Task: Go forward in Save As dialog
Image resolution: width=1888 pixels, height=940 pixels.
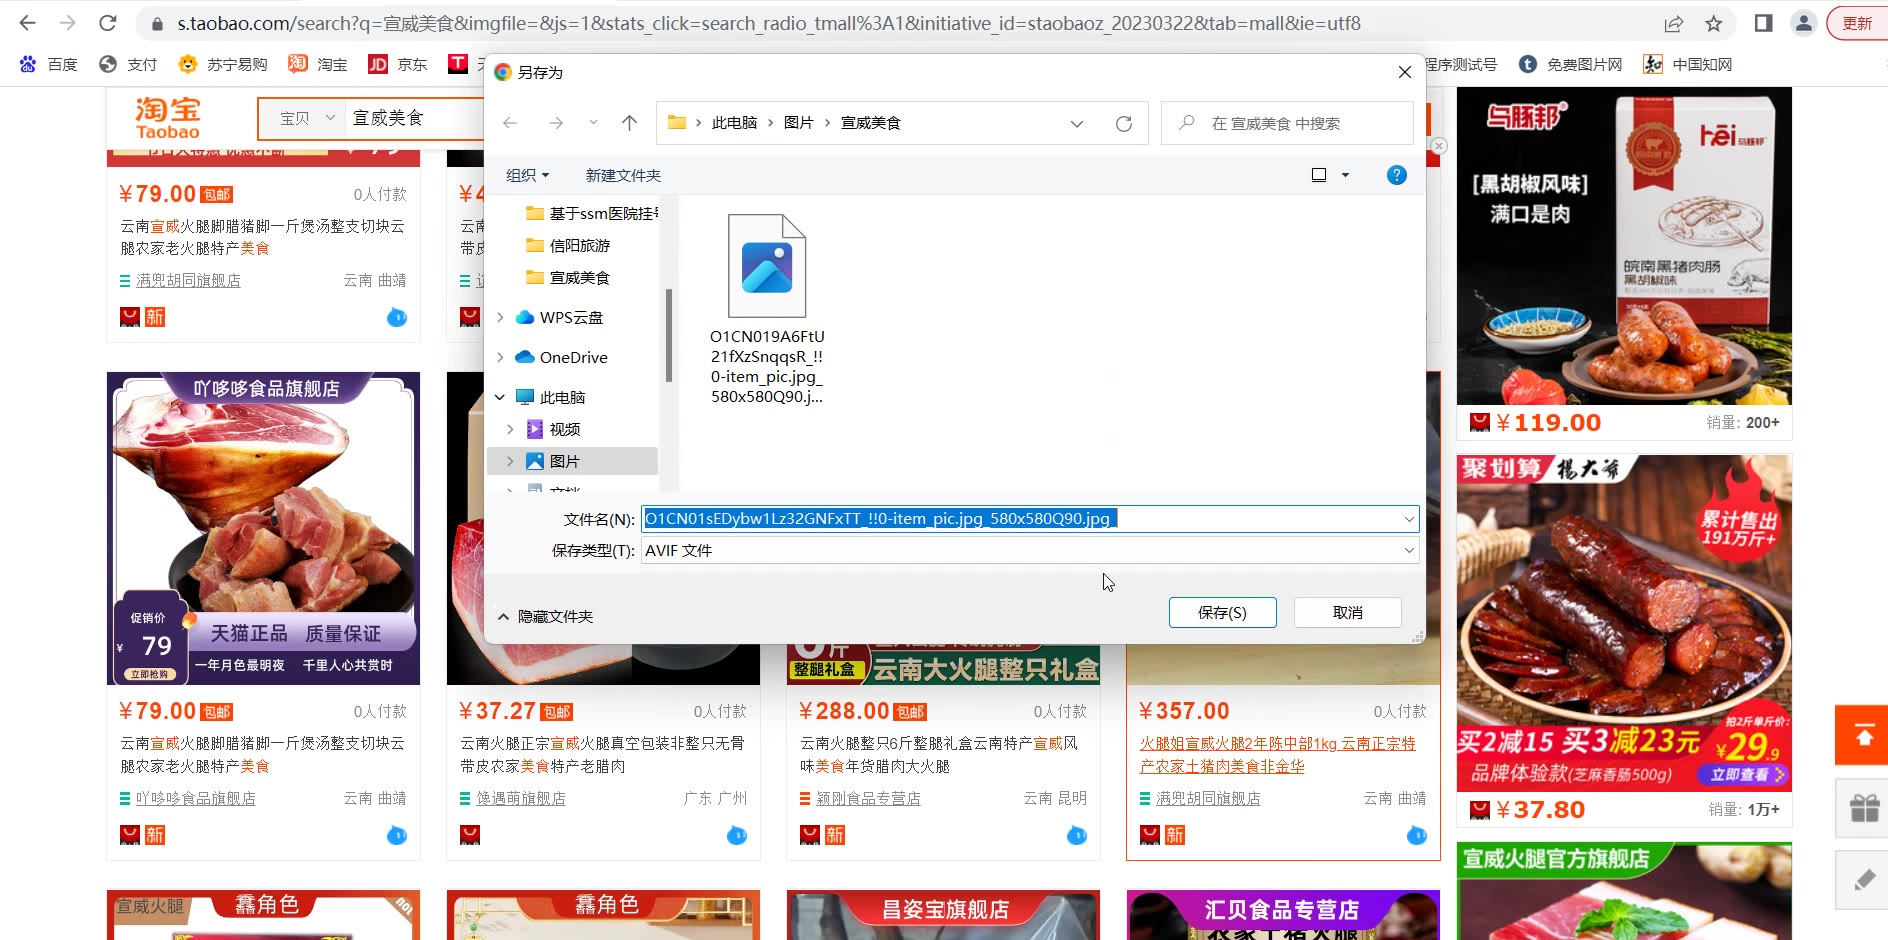Action: click(x=556, y=123)
